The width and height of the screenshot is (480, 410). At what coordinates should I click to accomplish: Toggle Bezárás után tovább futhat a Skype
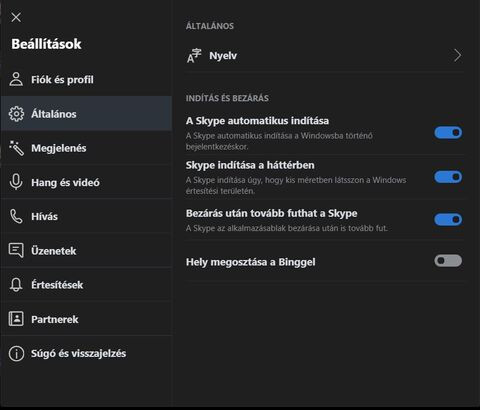coord(448,219)
